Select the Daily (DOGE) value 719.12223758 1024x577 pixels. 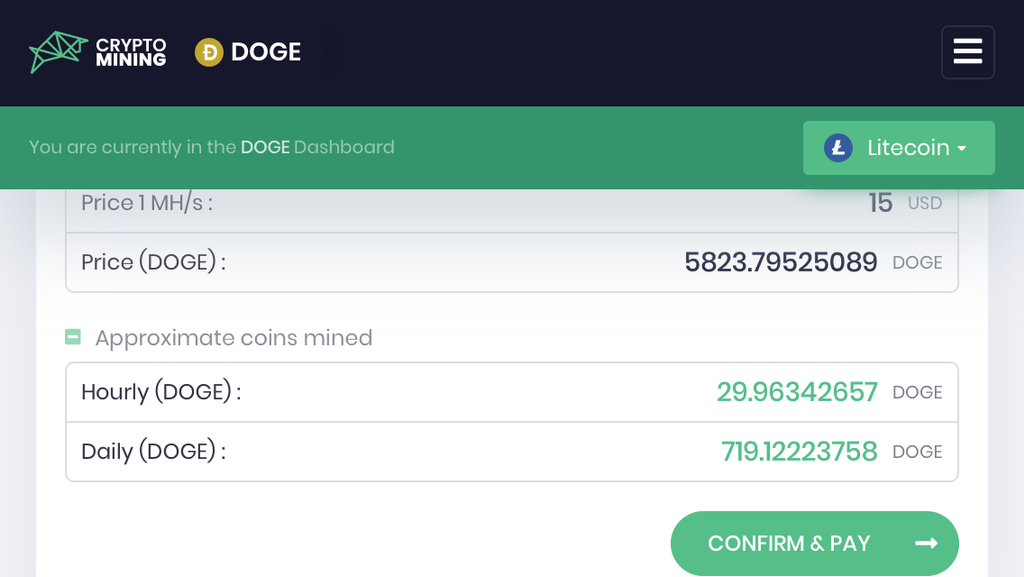coord(799,452)
